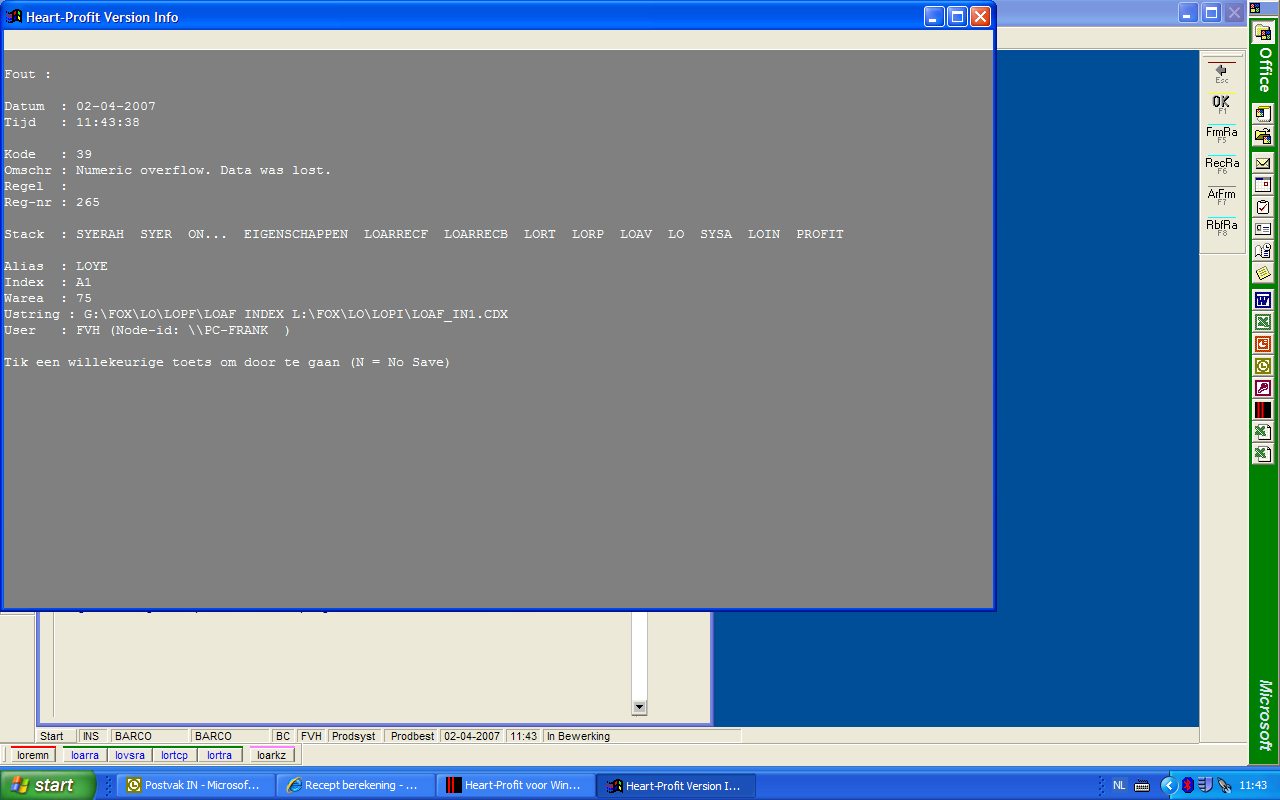Click New Office Document icon in Office bar
This screenshot has height=800, width=1280.
click(x=1263, y=113)
